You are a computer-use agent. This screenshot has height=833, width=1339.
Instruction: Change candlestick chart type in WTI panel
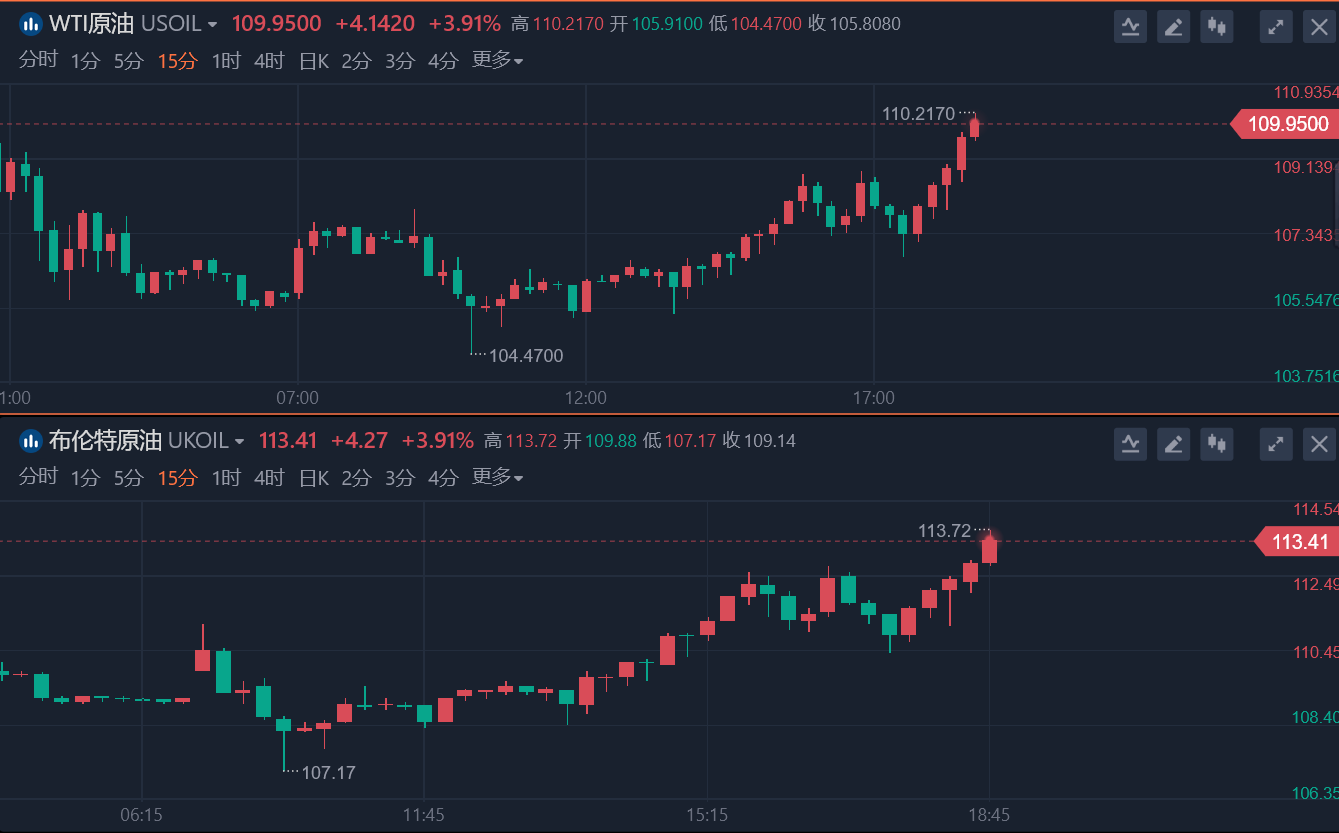click(1217, 26)
